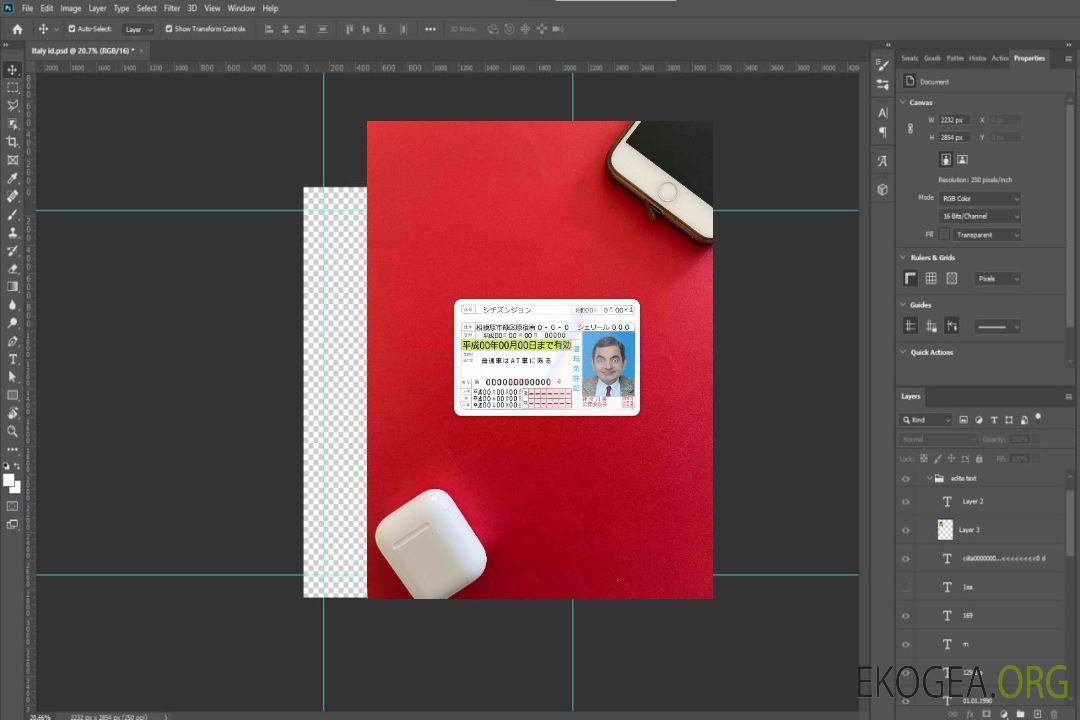Select the Rectangular Marquee tool

(13, 87)
